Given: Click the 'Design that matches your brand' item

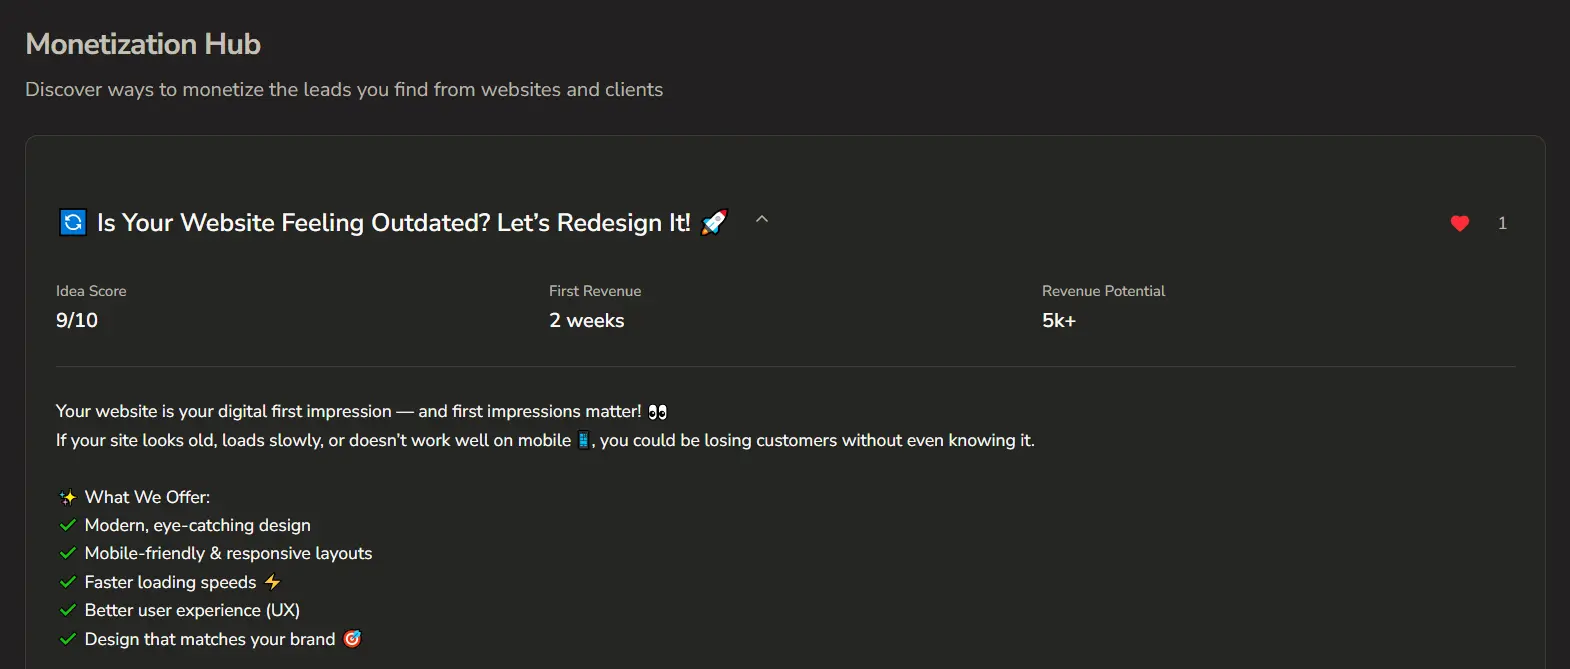Looking at the screenshot, I should (210, 639).
